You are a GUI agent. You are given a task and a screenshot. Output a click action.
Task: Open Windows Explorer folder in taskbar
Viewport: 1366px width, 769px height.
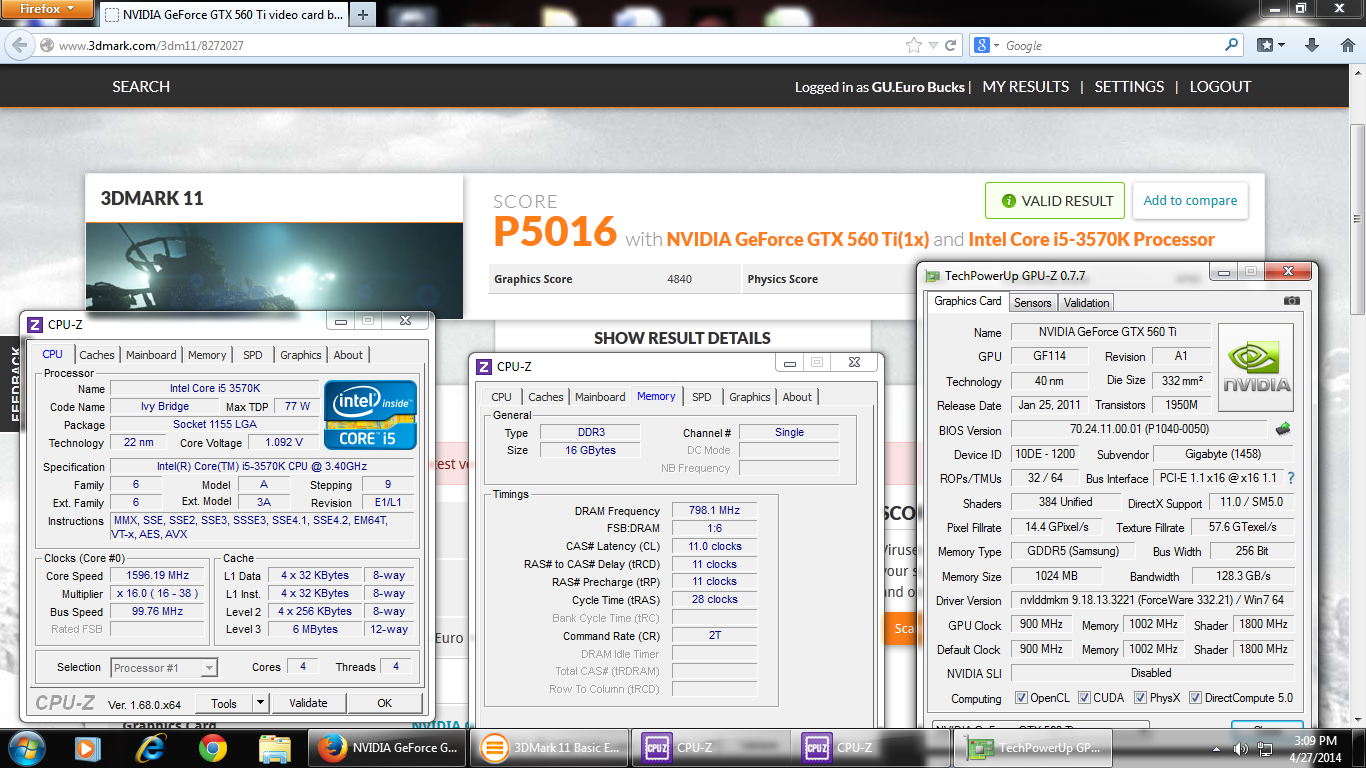point(274,747)
